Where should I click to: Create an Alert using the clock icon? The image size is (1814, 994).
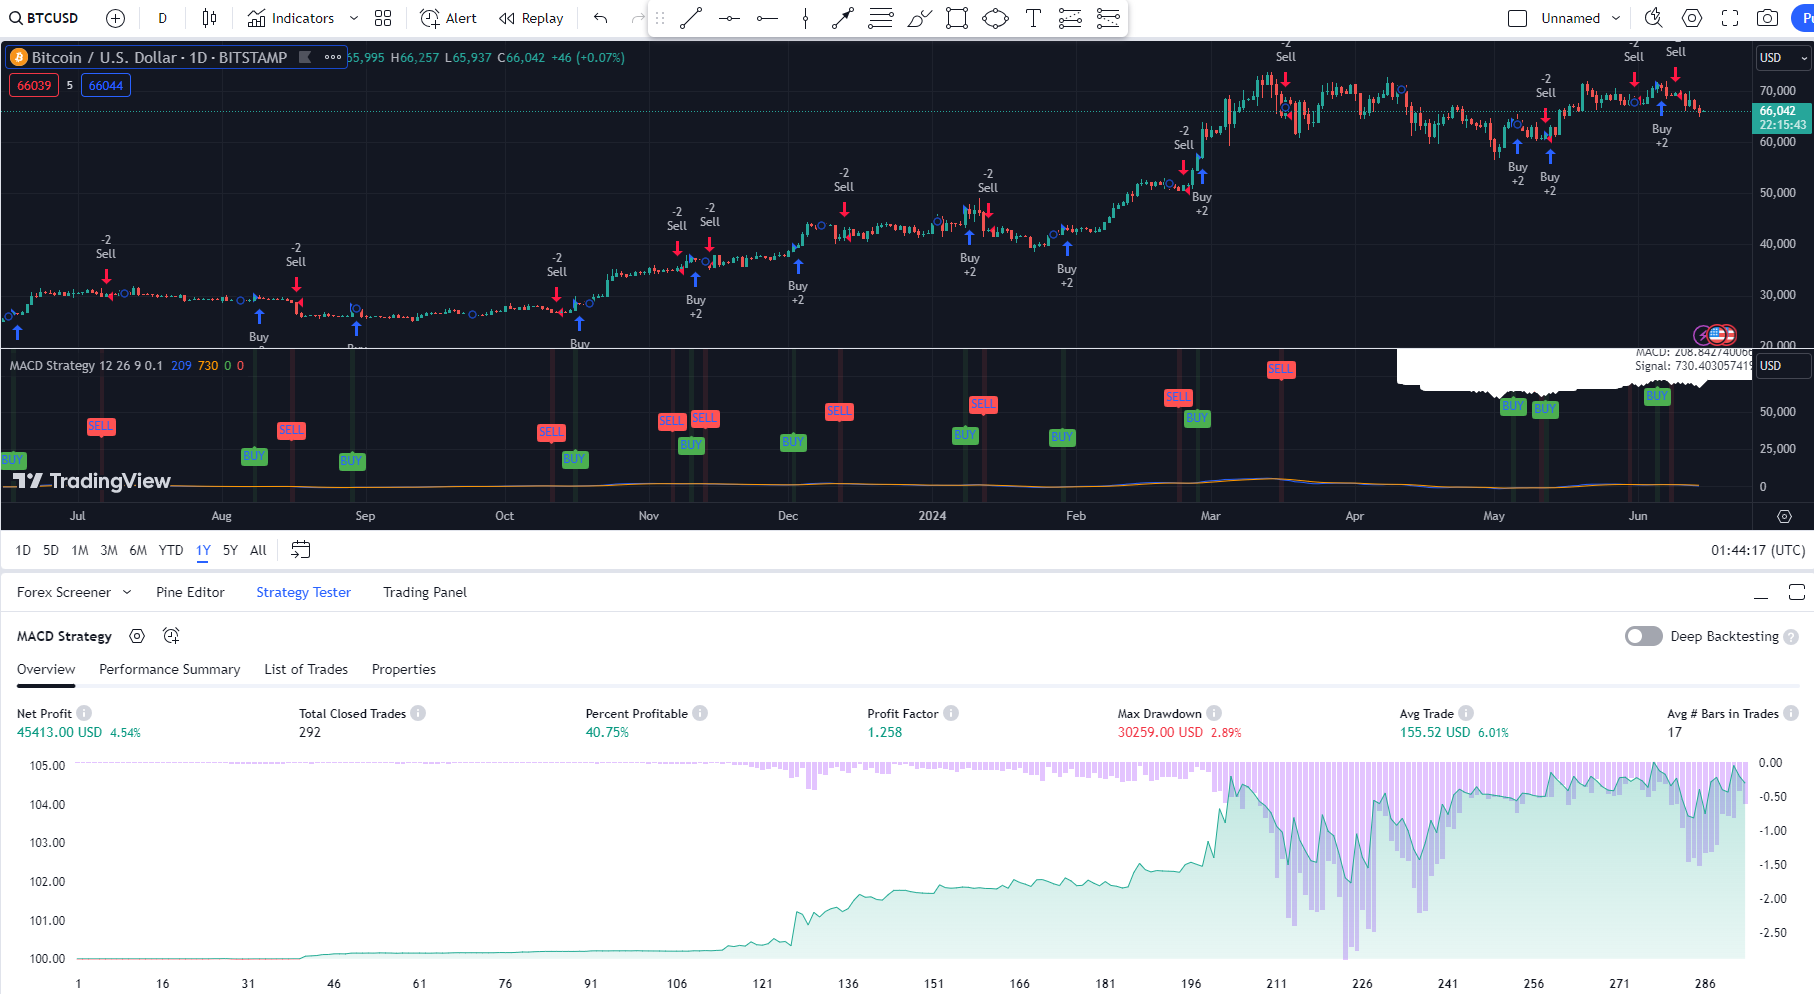click(446, 17)
